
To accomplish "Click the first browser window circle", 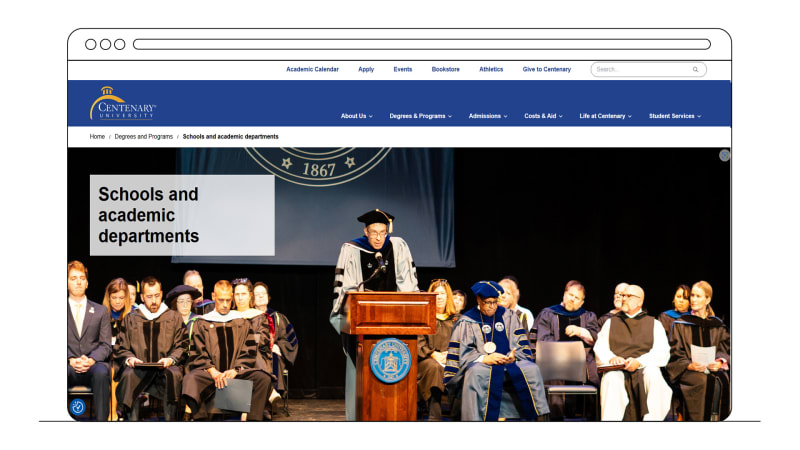I will coord(91,44).
